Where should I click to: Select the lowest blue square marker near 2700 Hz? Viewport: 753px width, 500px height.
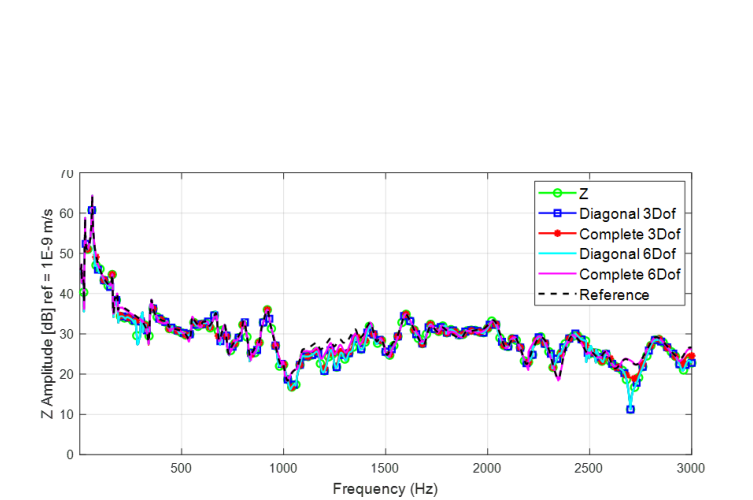tap(630, 409)
